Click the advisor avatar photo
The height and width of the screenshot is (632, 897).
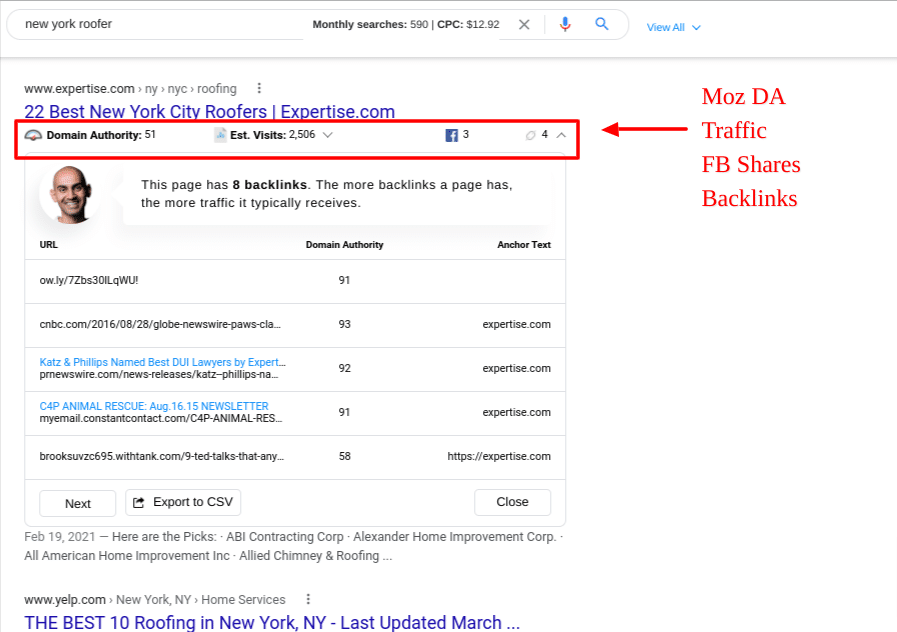coord(70,194)
